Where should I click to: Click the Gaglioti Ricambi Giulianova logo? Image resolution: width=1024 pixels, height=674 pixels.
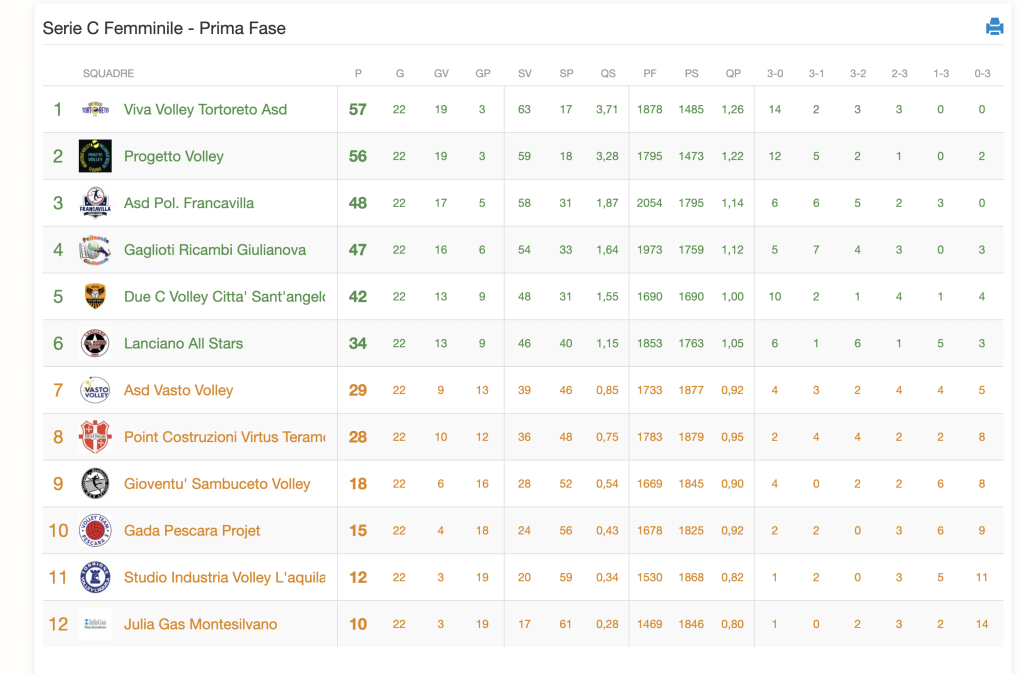tap(95, 250)
